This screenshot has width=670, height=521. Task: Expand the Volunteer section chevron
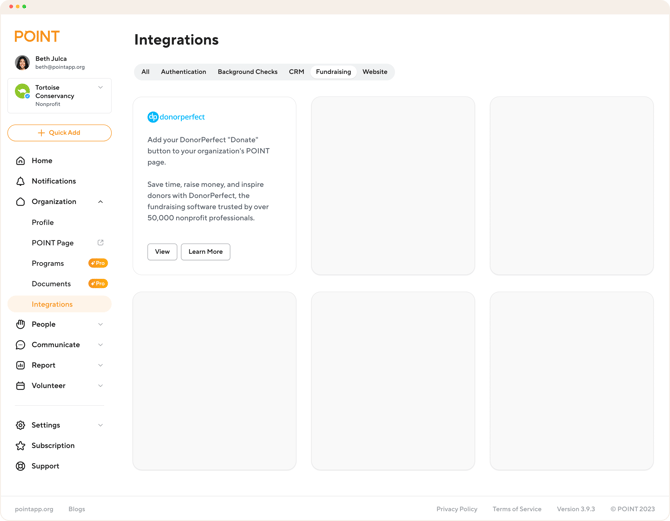[100, 386]
